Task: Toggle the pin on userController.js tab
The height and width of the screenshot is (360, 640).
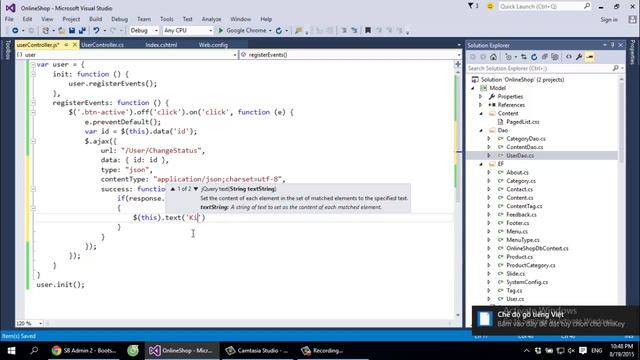Action: tap(66, 45)
